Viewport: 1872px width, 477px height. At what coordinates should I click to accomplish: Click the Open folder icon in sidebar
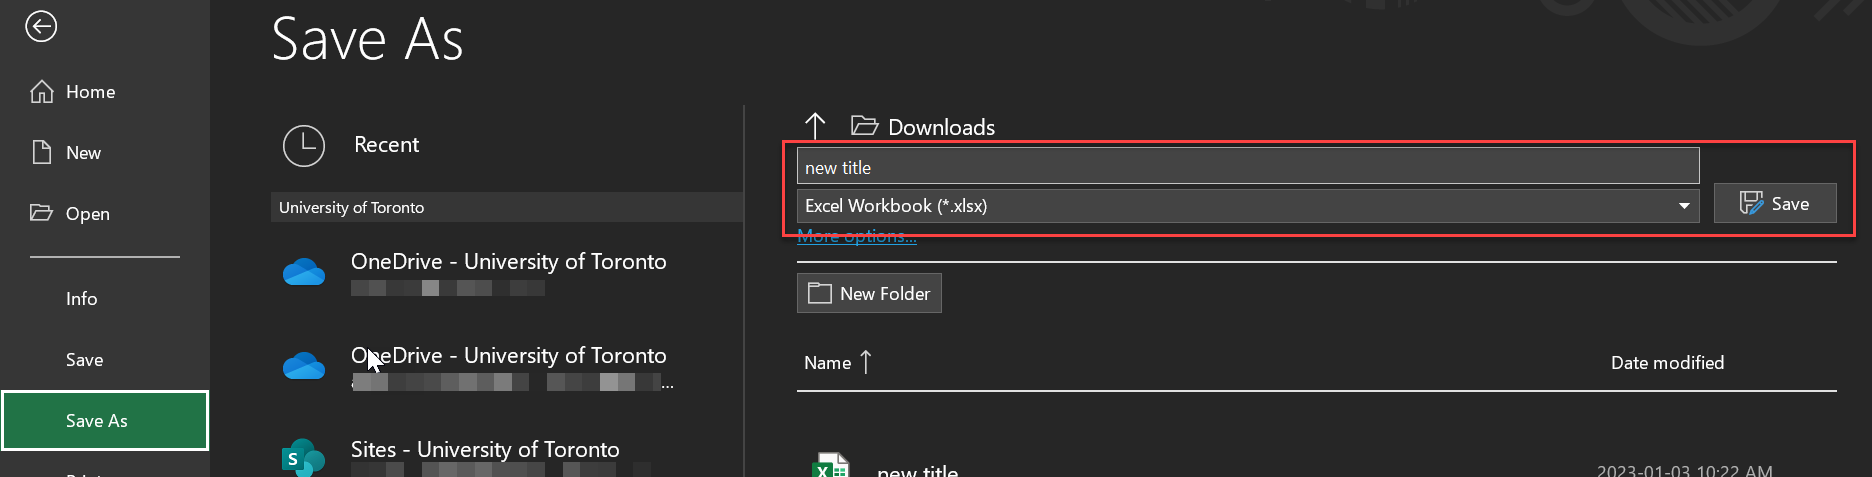(41, 213)
